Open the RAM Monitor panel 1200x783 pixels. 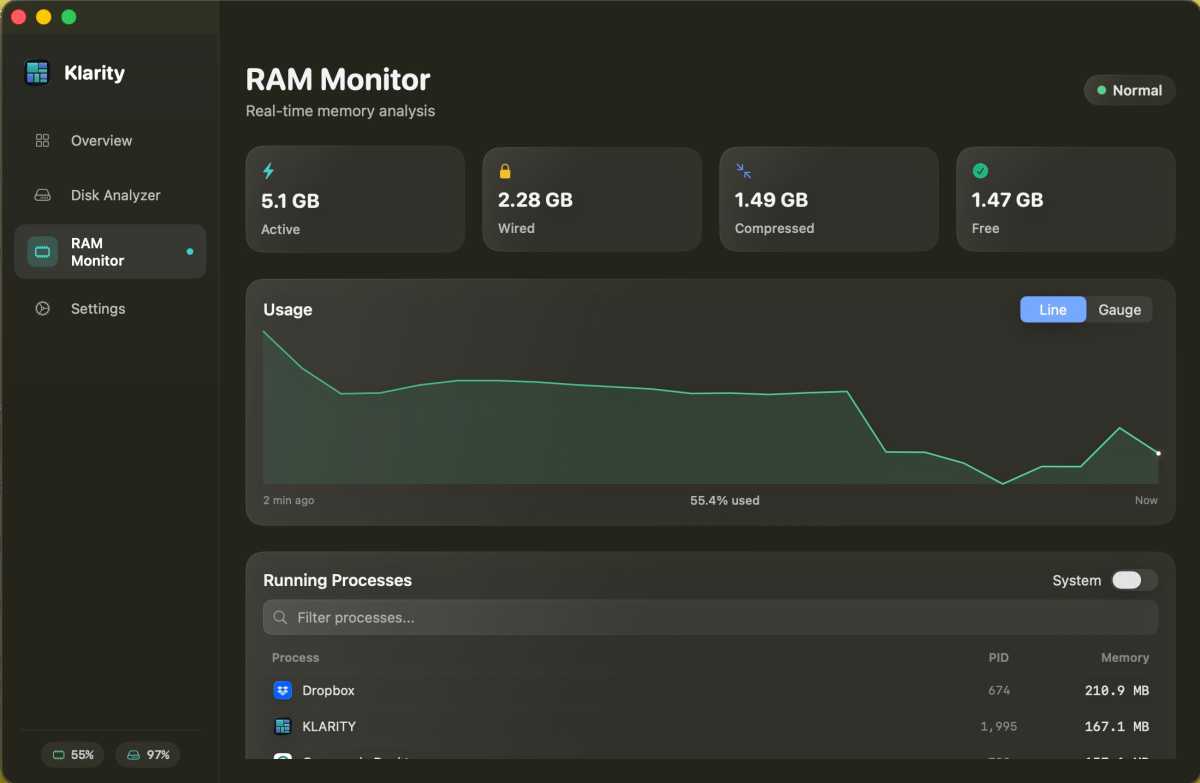click(110, 251)
